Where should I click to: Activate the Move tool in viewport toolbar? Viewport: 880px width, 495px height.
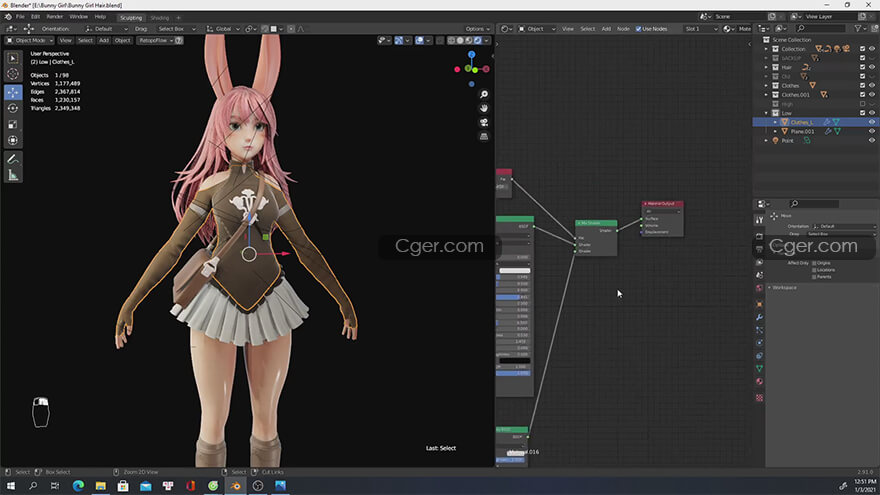click(x=13, y=93)
